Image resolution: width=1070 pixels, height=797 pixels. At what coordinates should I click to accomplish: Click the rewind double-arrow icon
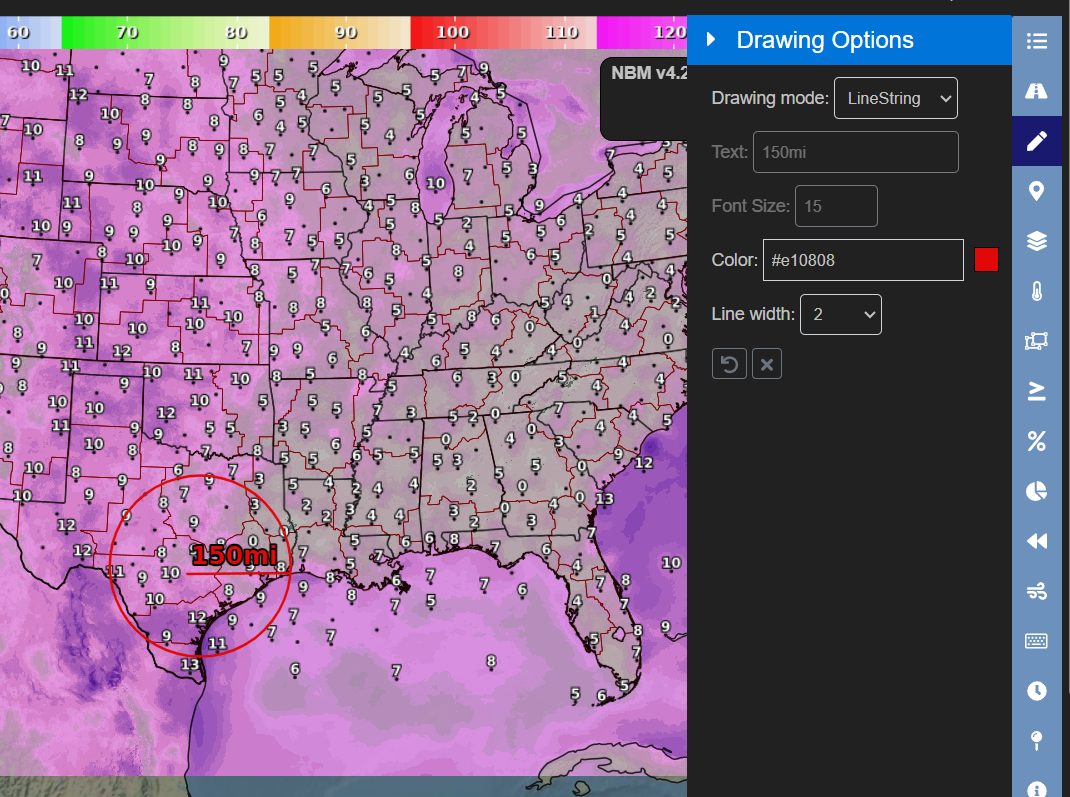coord(1037,541)
